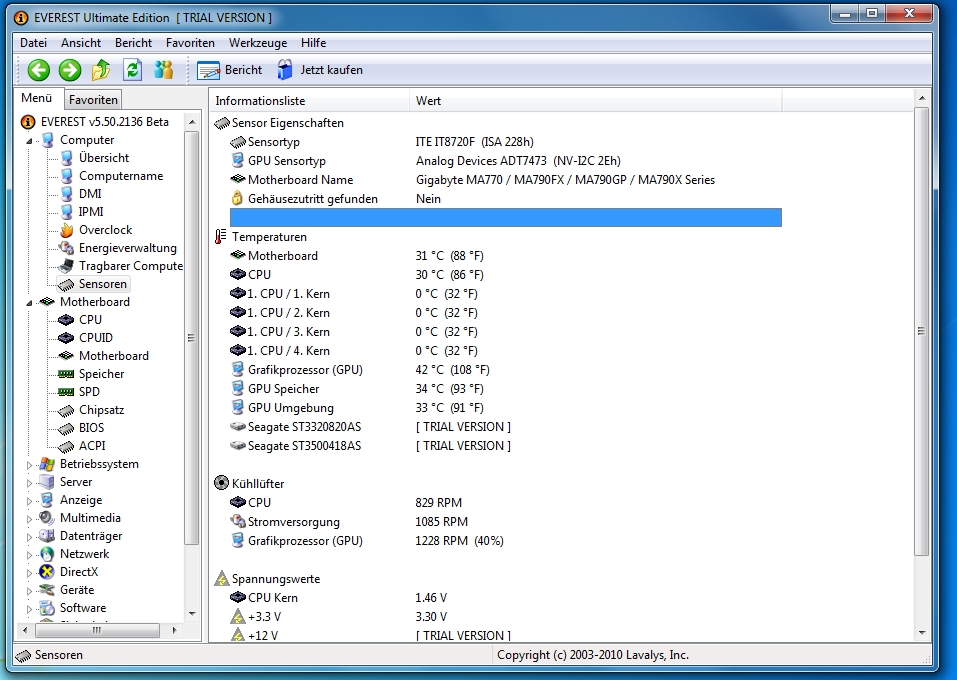957x680 pixels.
Task: Sort by the Informationsliste column header
Action: click(x=310, y=101)
